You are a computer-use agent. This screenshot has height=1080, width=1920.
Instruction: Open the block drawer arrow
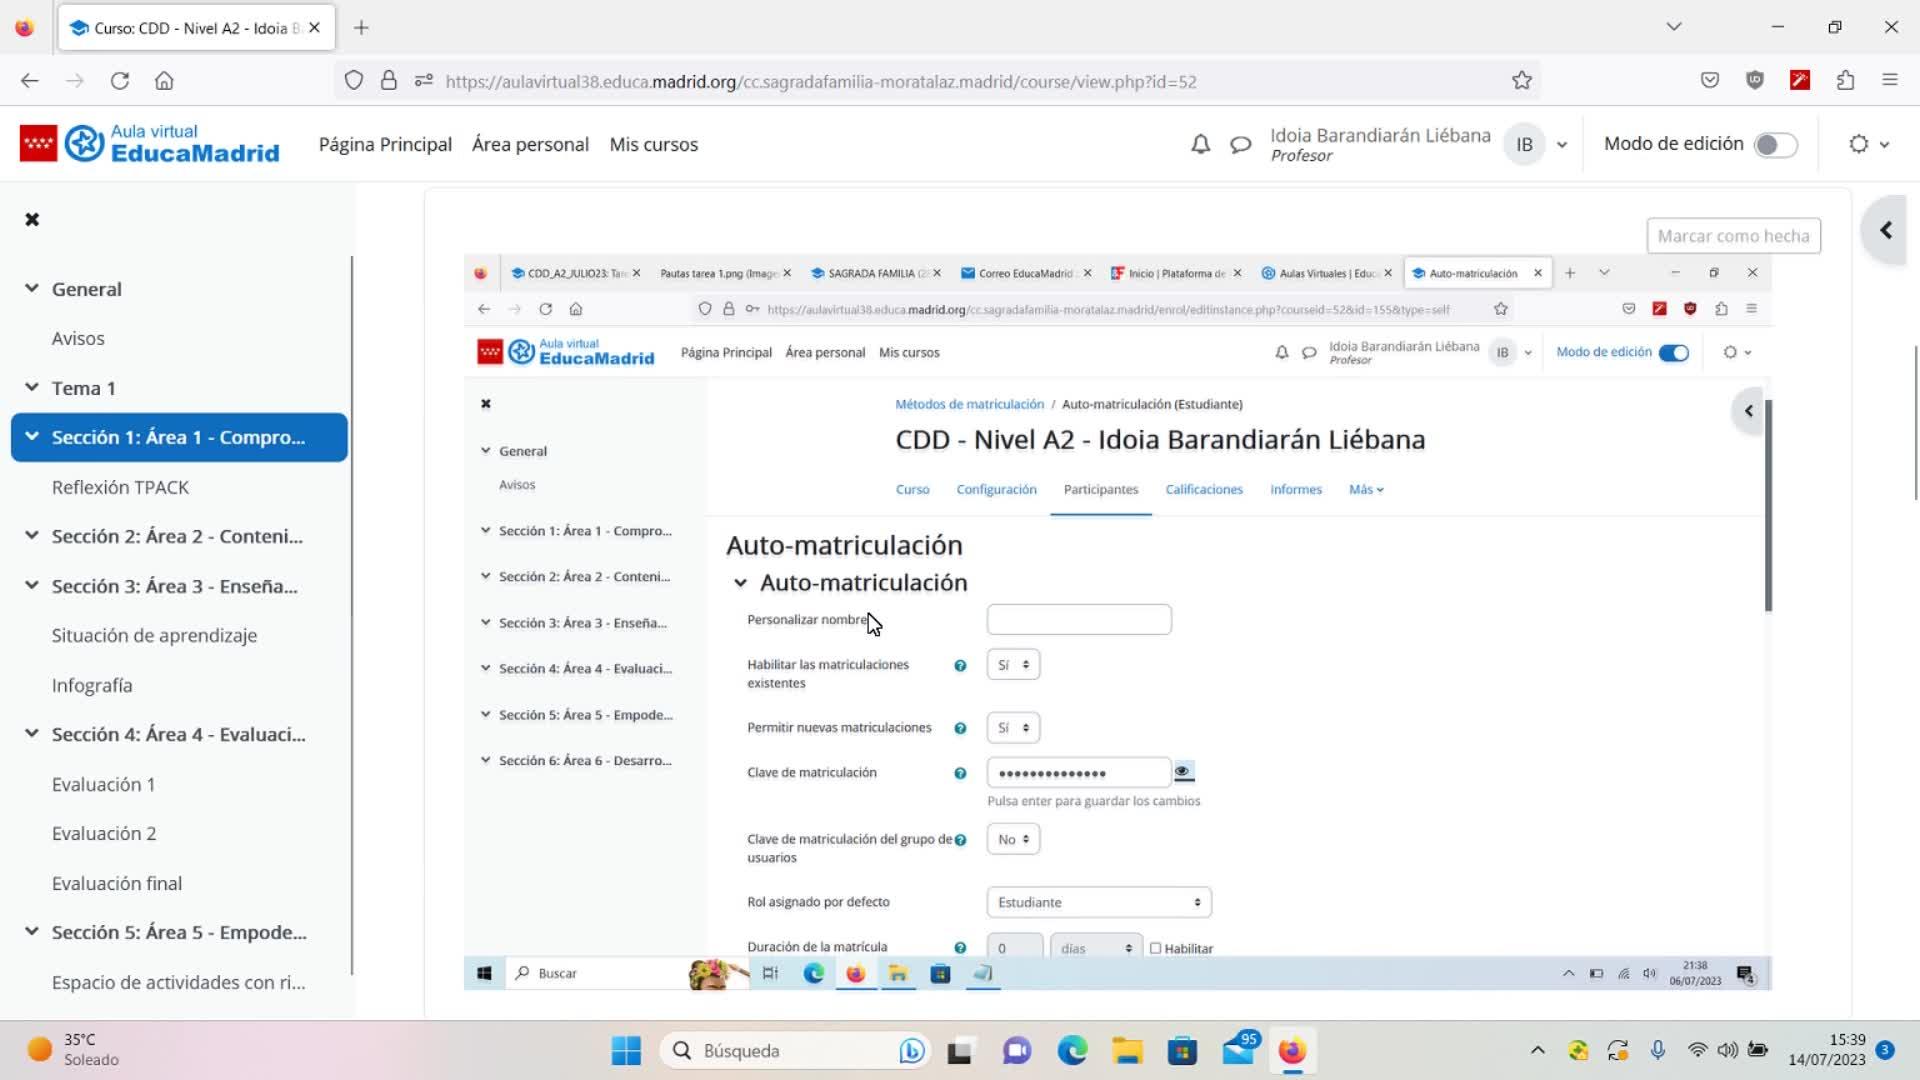(x=1885, y=231)
